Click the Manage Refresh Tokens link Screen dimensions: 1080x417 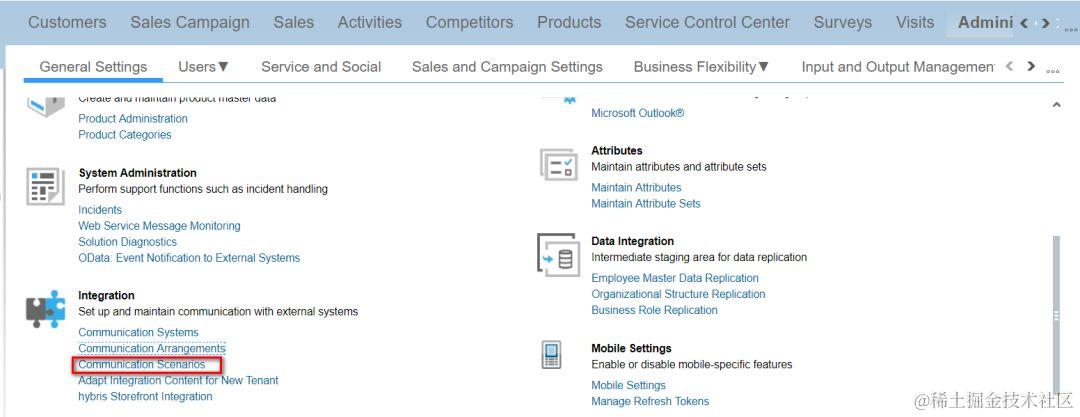click(x=650, y=401)
